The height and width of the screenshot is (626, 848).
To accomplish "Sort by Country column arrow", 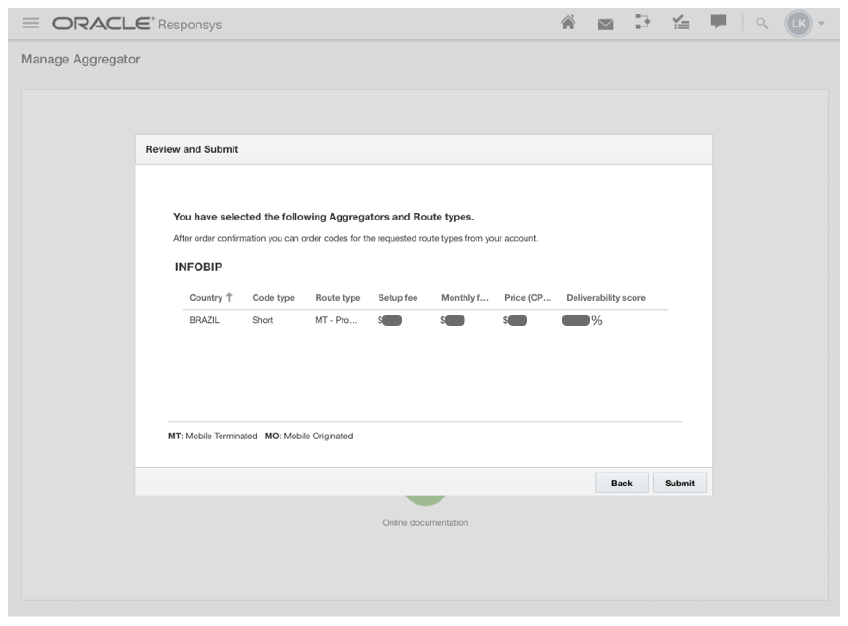I will [x=229, y=297].
